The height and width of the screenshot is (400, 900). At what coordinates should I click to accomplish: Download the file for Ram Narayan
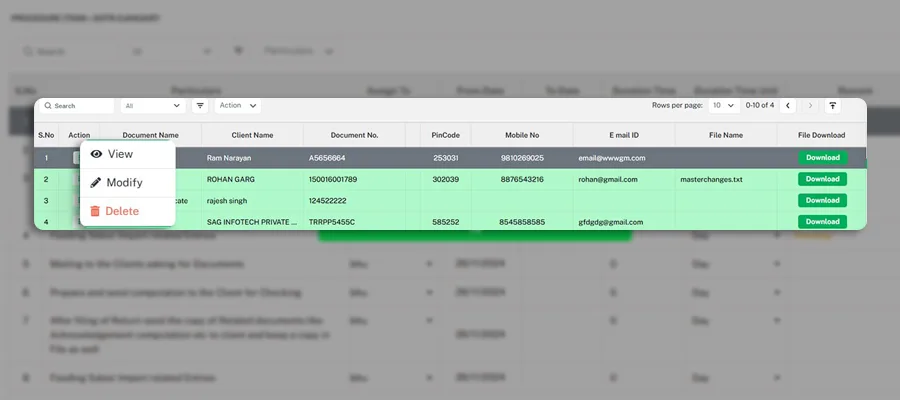pos(823,158)
